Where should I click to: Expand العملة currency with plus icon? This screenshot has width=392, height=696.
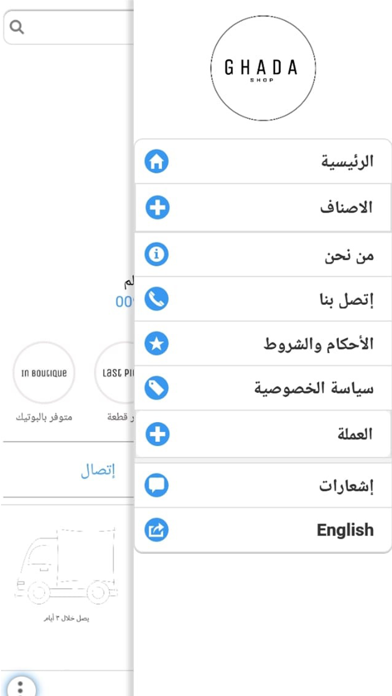(158, 434)
